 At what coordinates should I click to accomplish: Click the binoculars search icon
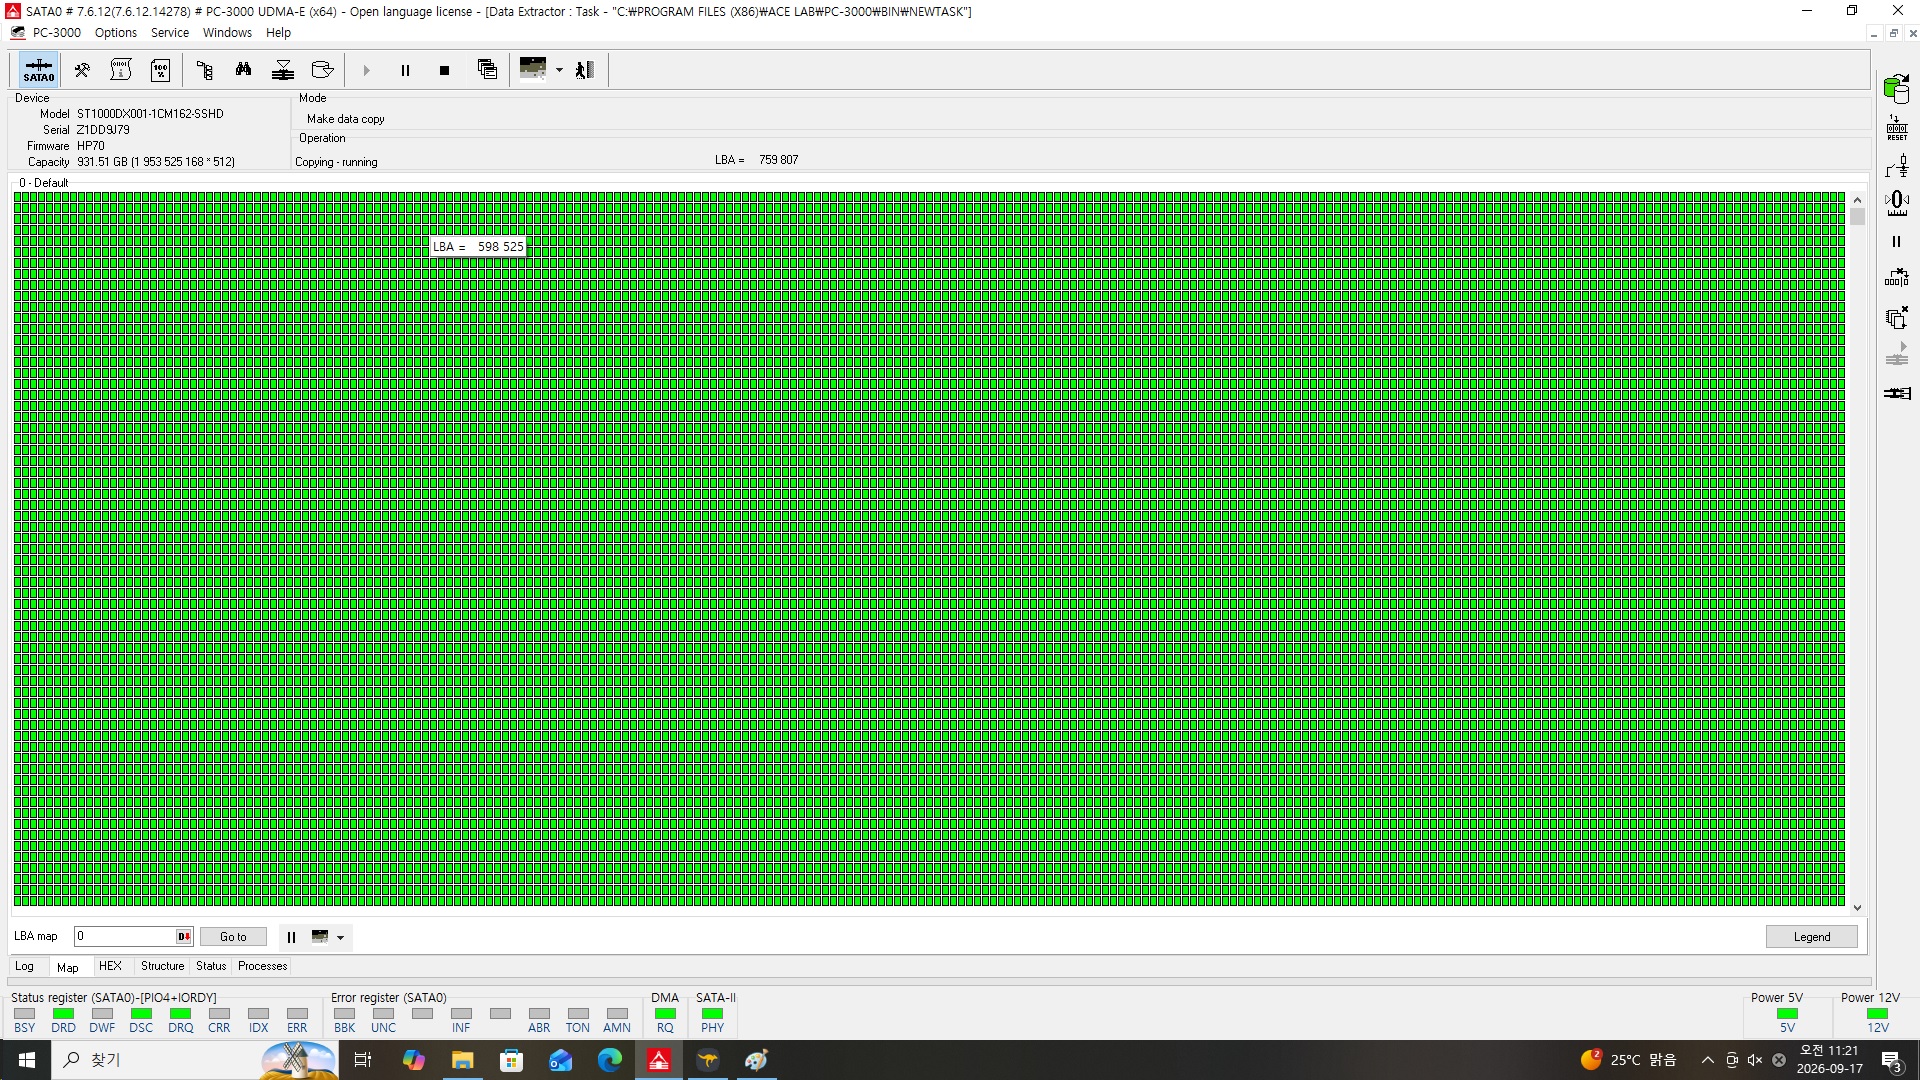pos(244,70)
